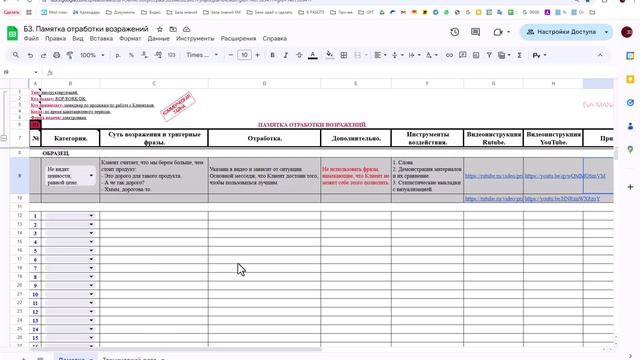The height and width of the screenshot is (360, 640).
Task: Increase font size plus button
Action: click(258, 55)
